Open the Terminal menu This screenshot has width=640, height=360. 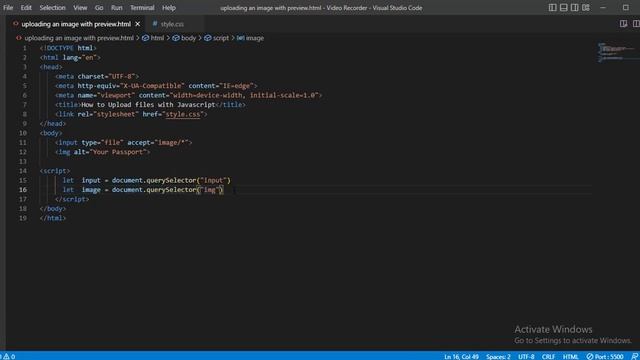pyautogui.click(x=142, y=8)
